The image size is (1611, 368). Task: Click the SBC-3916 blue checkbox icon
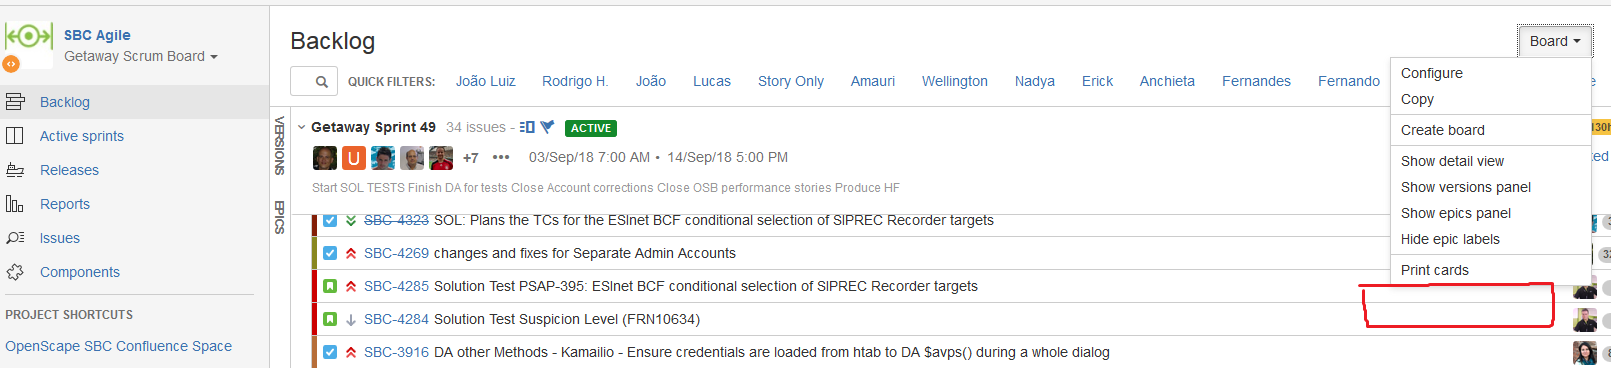coord(330,352)
